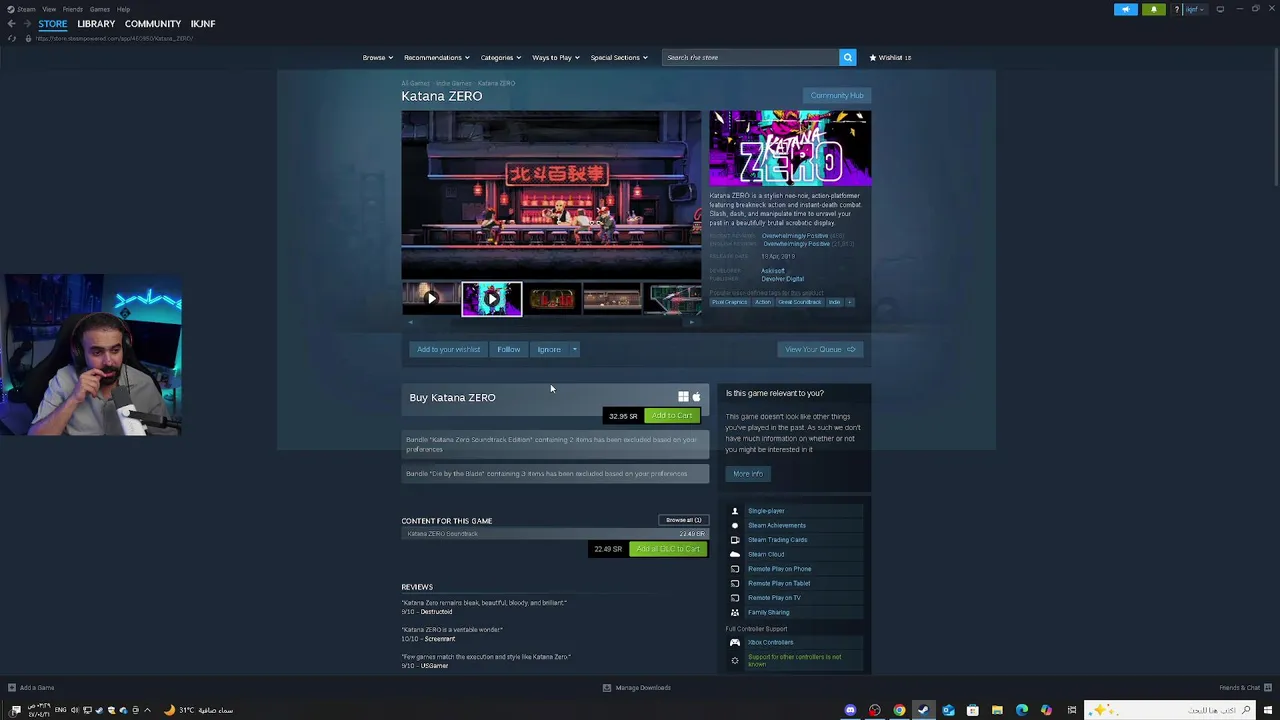Open Discord from the taskbar
The width and height of the screenshot is (1280, 720).
(x=850, y=710)
